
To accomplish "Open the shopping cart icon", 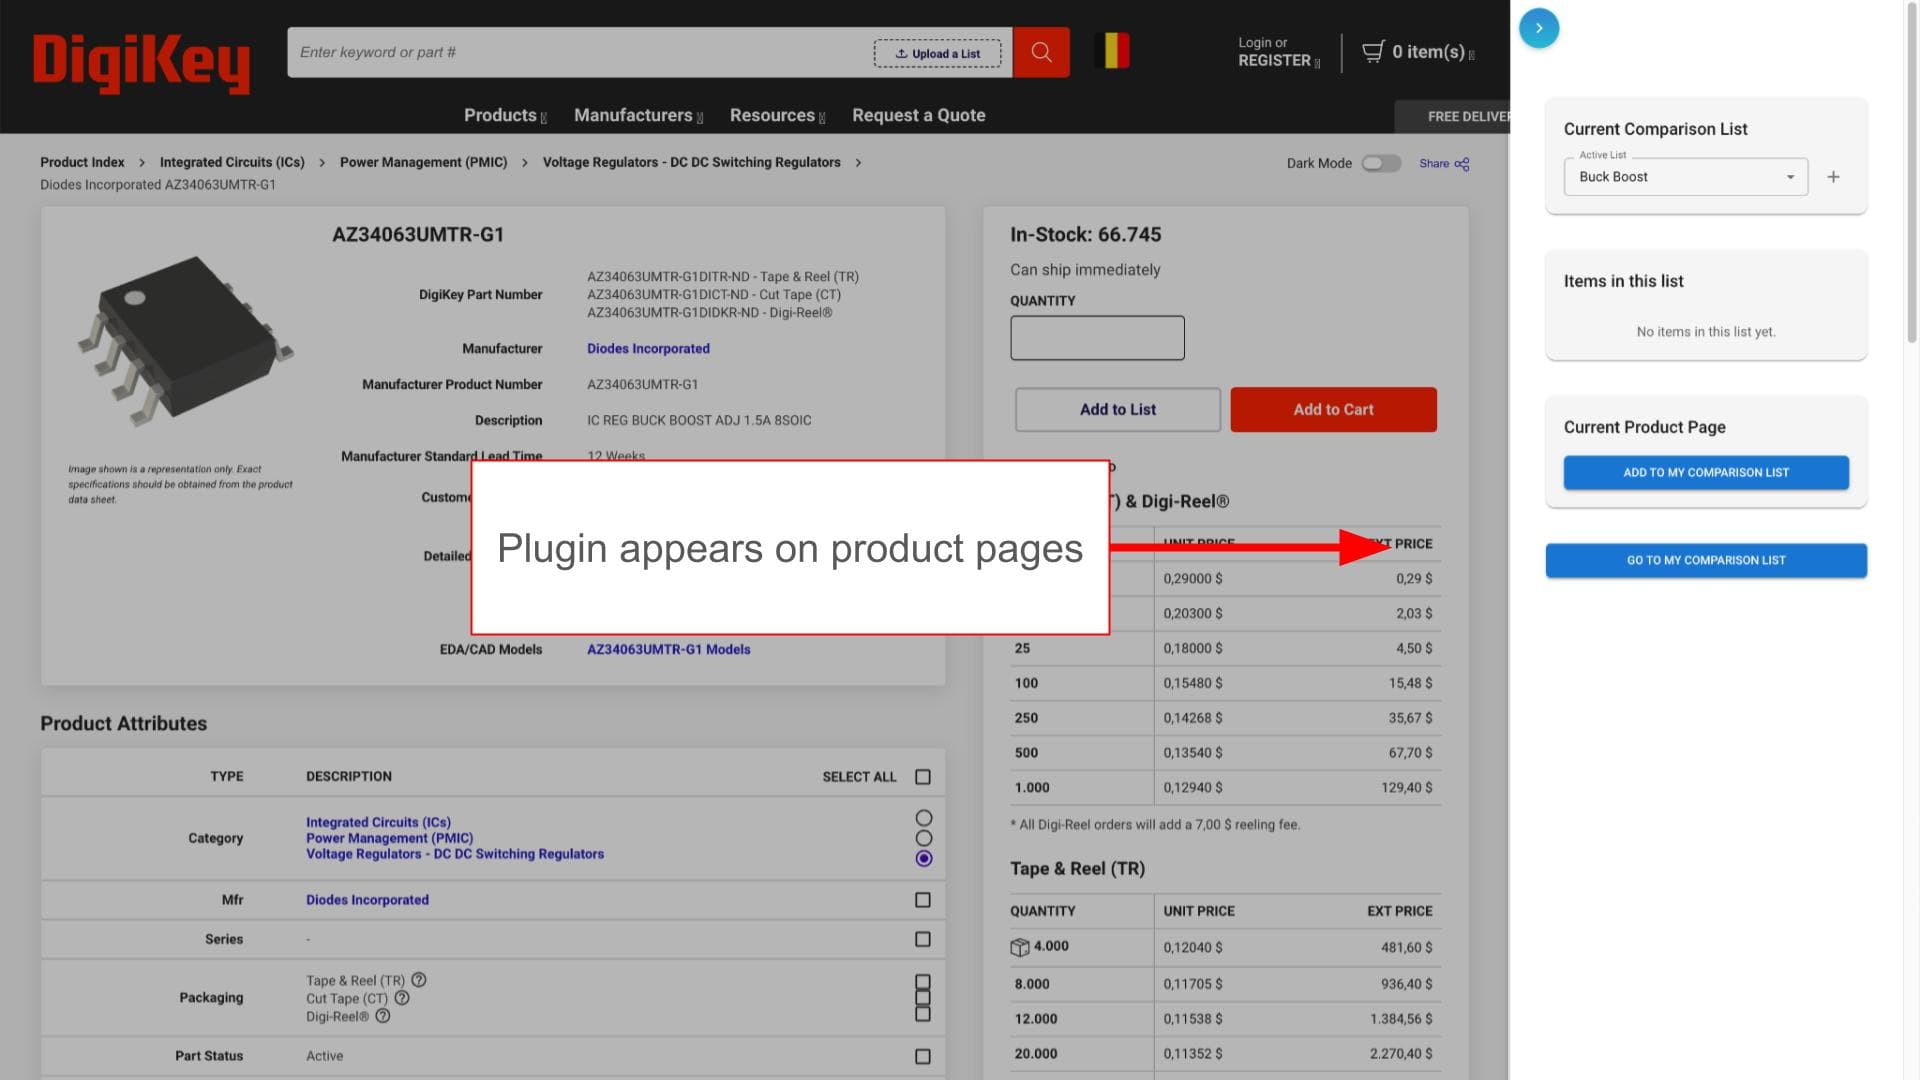I will tap(1374, 52).
